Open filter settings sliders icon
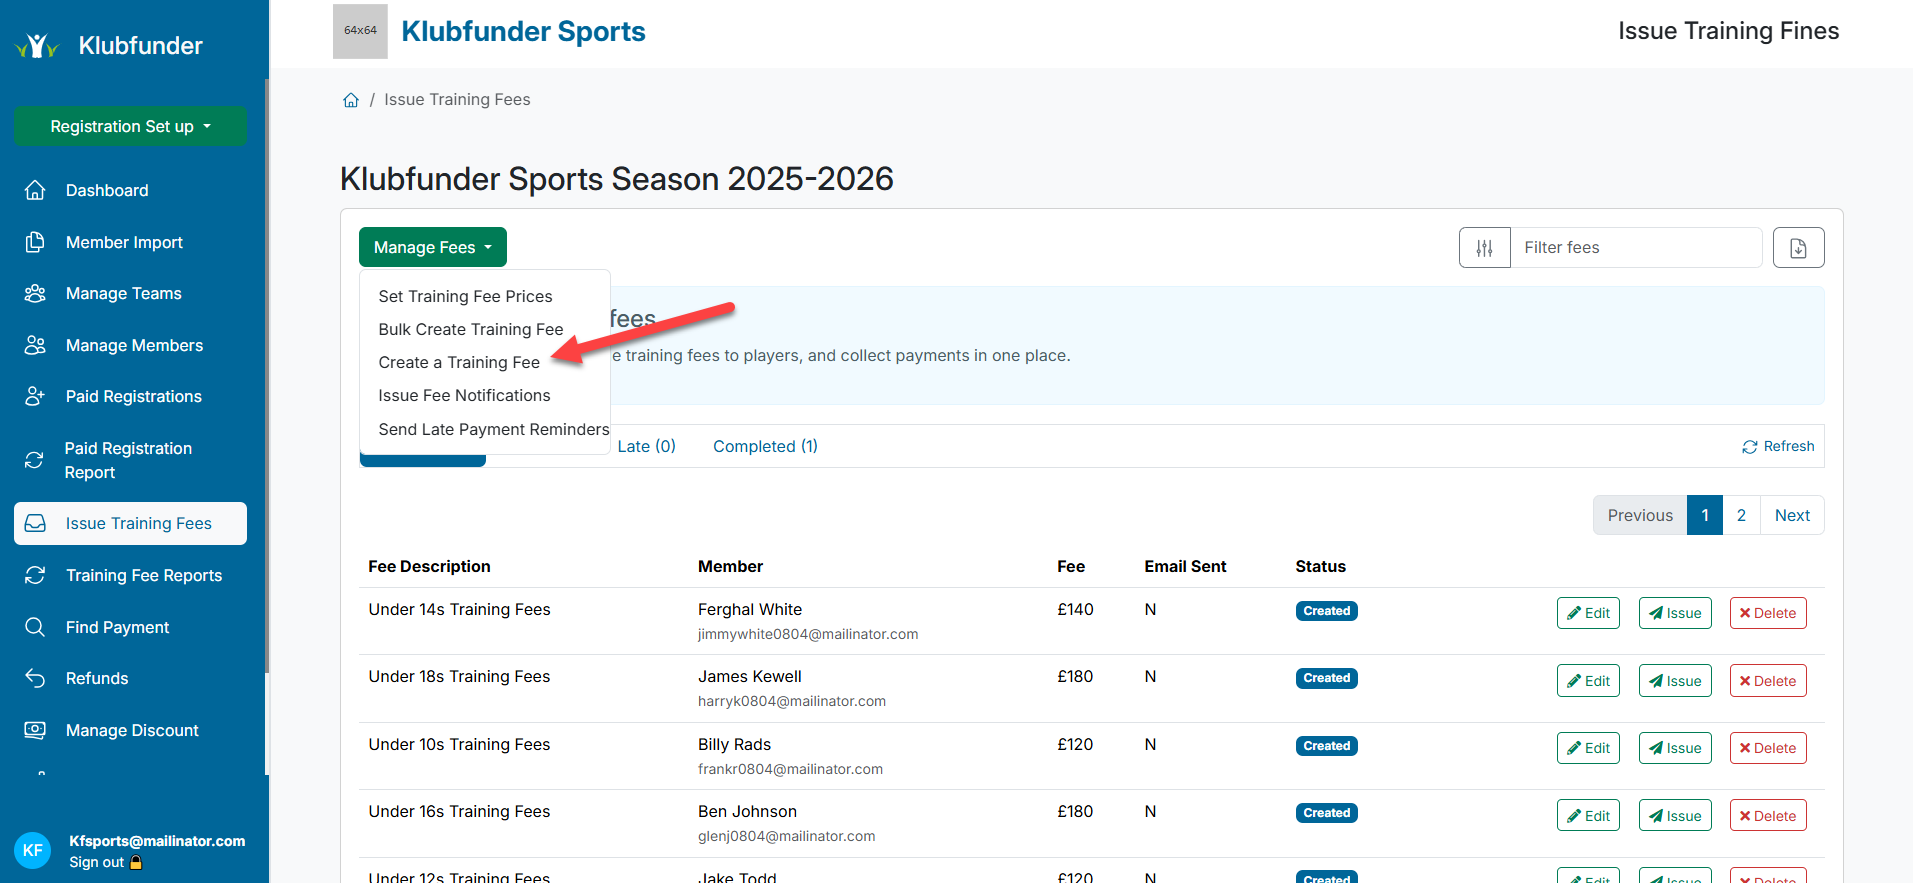1913x883 pixels. pyautogui.click(x=1484, y=248)
